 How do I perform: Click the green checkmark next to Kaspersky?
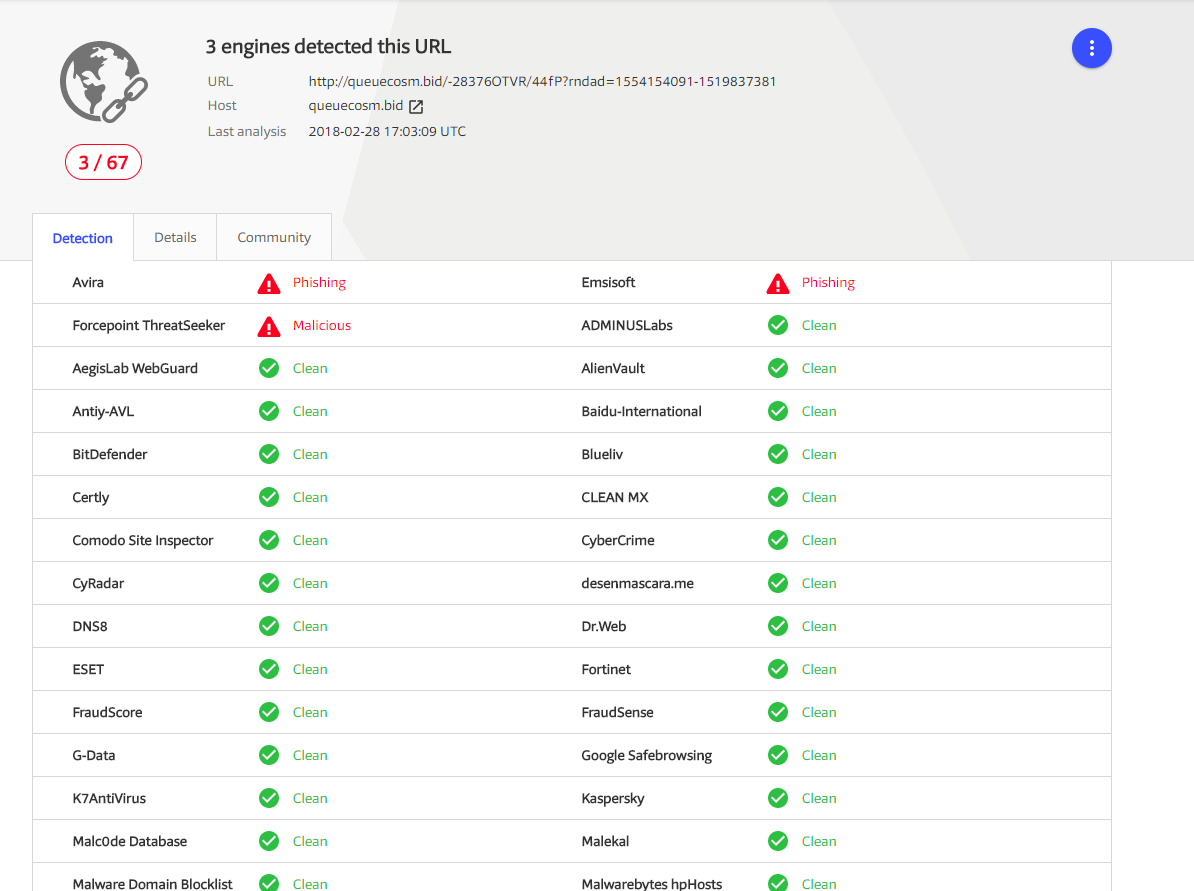click(x=778, y=798)
